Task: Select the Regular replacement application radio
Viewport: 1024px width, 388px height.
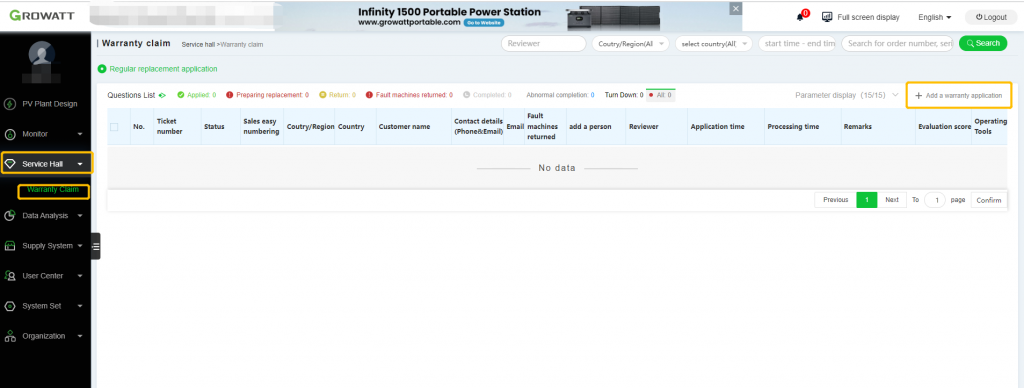Action: [x=102, y=69]
